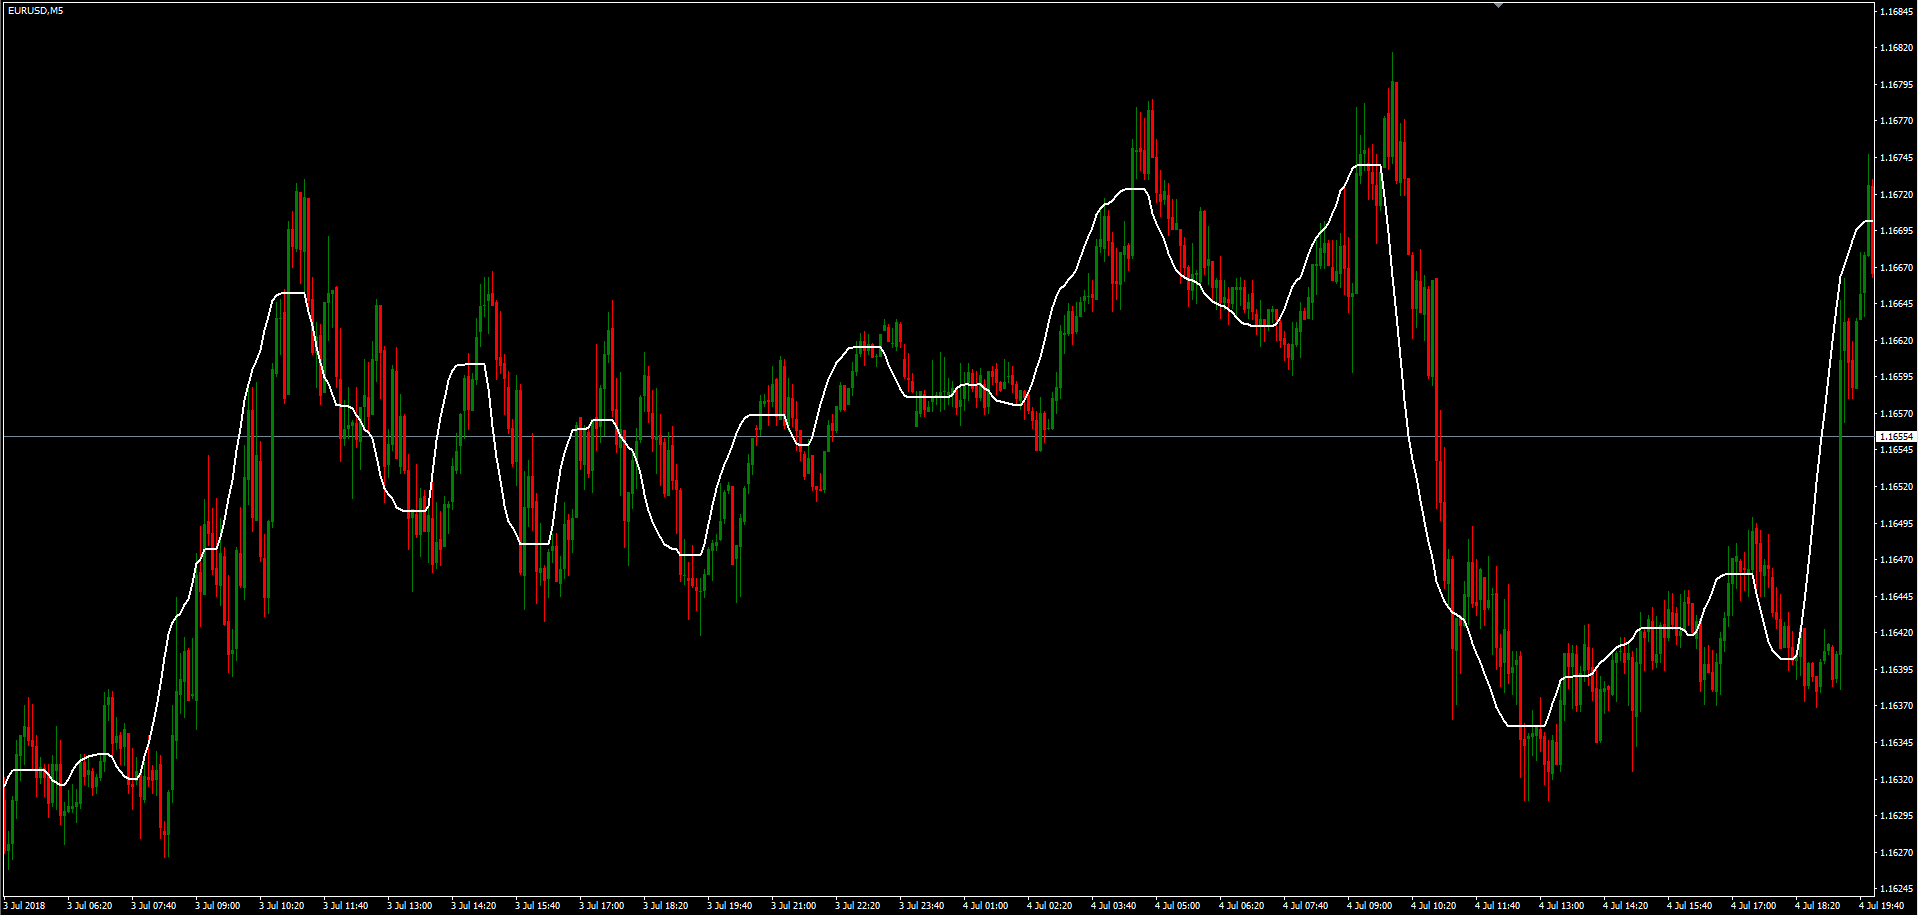1918x916 pixels.
Task: Select the '3 Jul 15:40' time label
Action: click(537, 906)
